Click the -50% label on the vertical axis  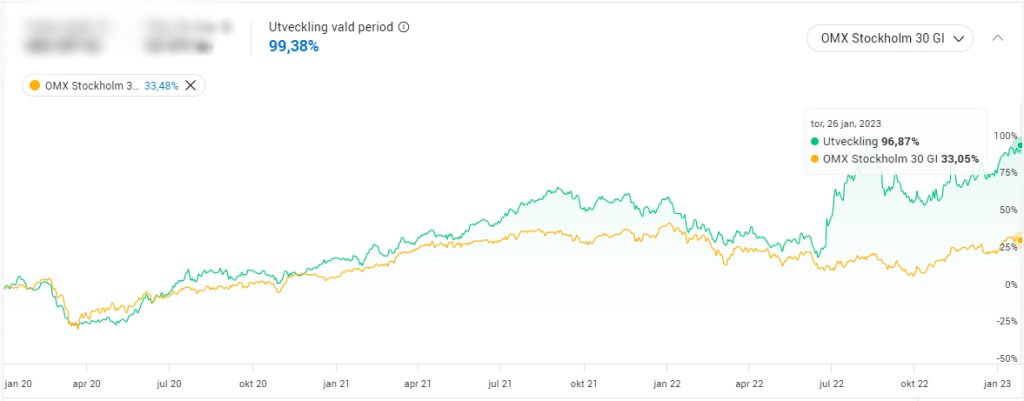click(x=1005, y=358)
